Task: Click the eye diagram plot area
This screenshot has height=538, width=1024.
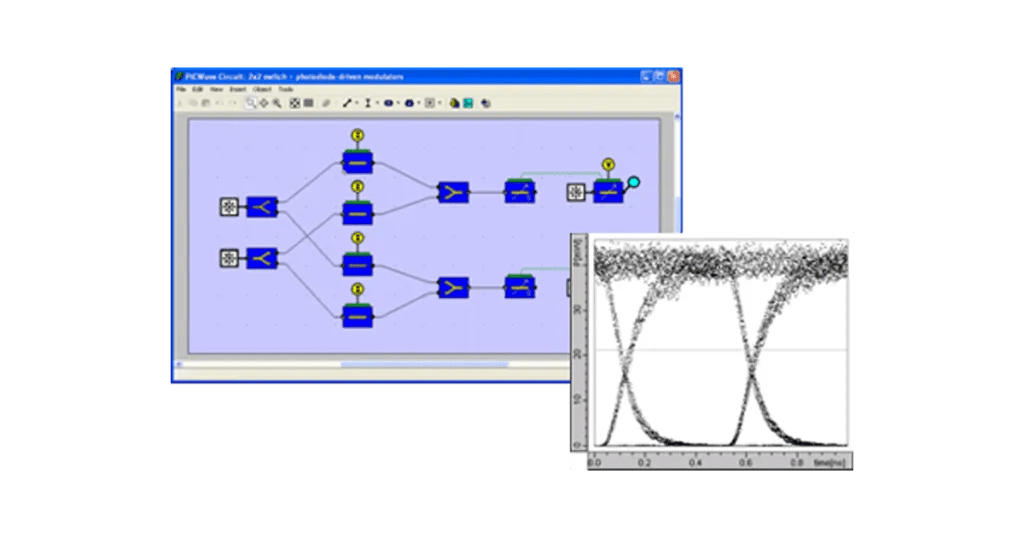Action: coord(721,343)
